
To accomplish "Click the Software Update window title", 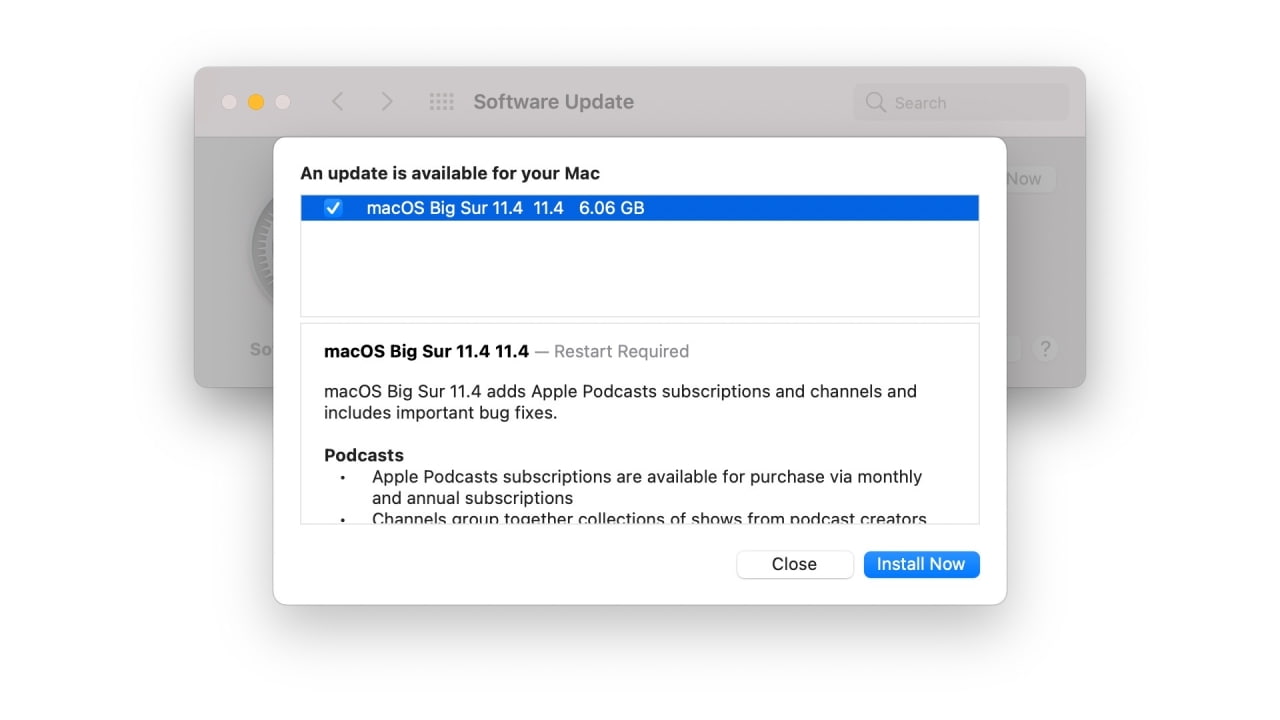I will (x=553, y=101).
